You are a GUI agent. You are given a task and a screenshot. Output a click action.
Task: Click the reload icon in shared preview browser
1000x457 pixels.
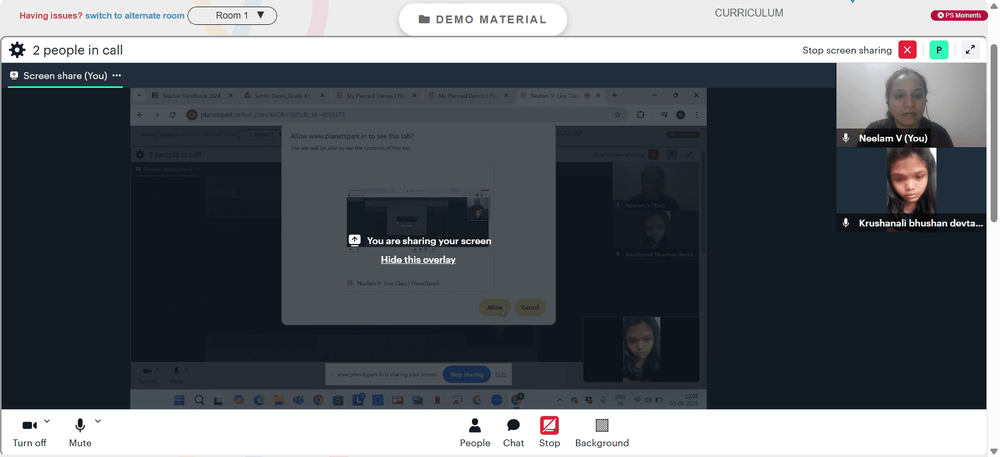pos(172,115)
